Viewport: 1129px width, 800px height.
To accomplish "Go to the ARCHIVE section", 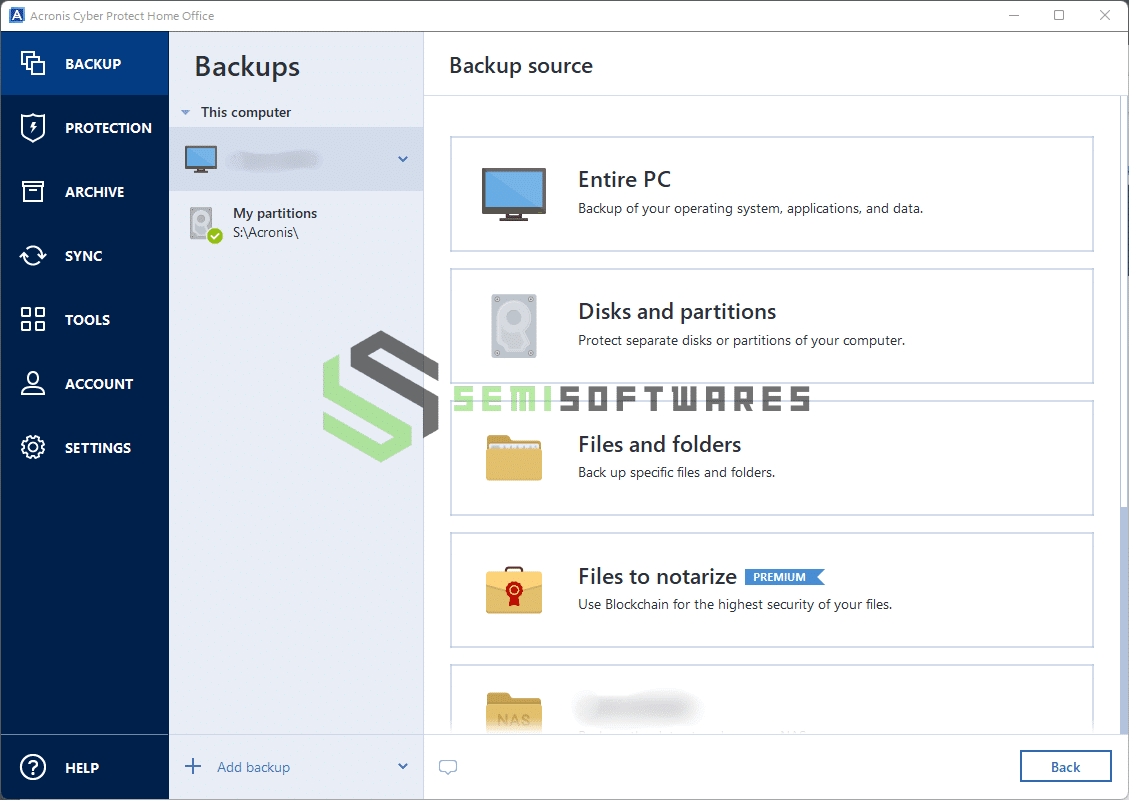I will (x=84, y=192).
